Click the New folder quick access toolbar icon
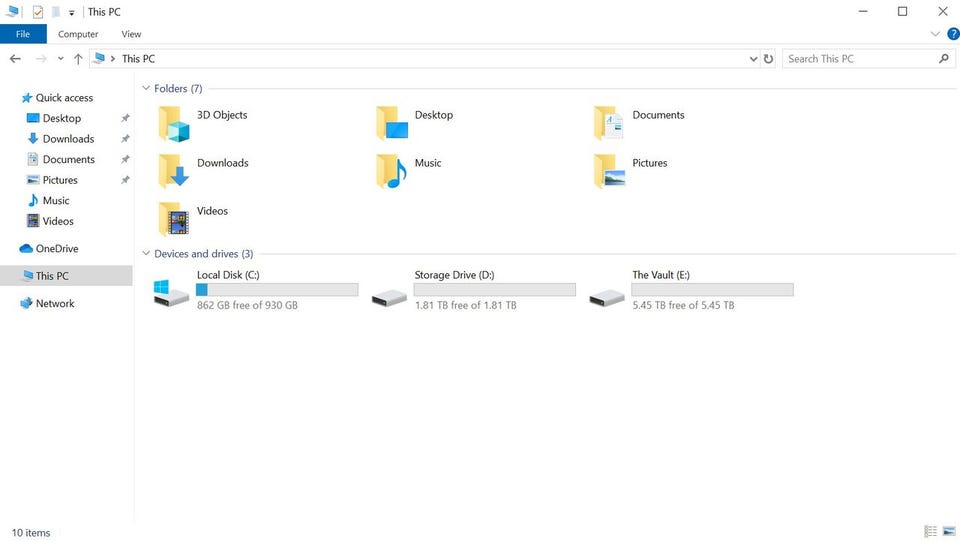 [x=55, y=12]
